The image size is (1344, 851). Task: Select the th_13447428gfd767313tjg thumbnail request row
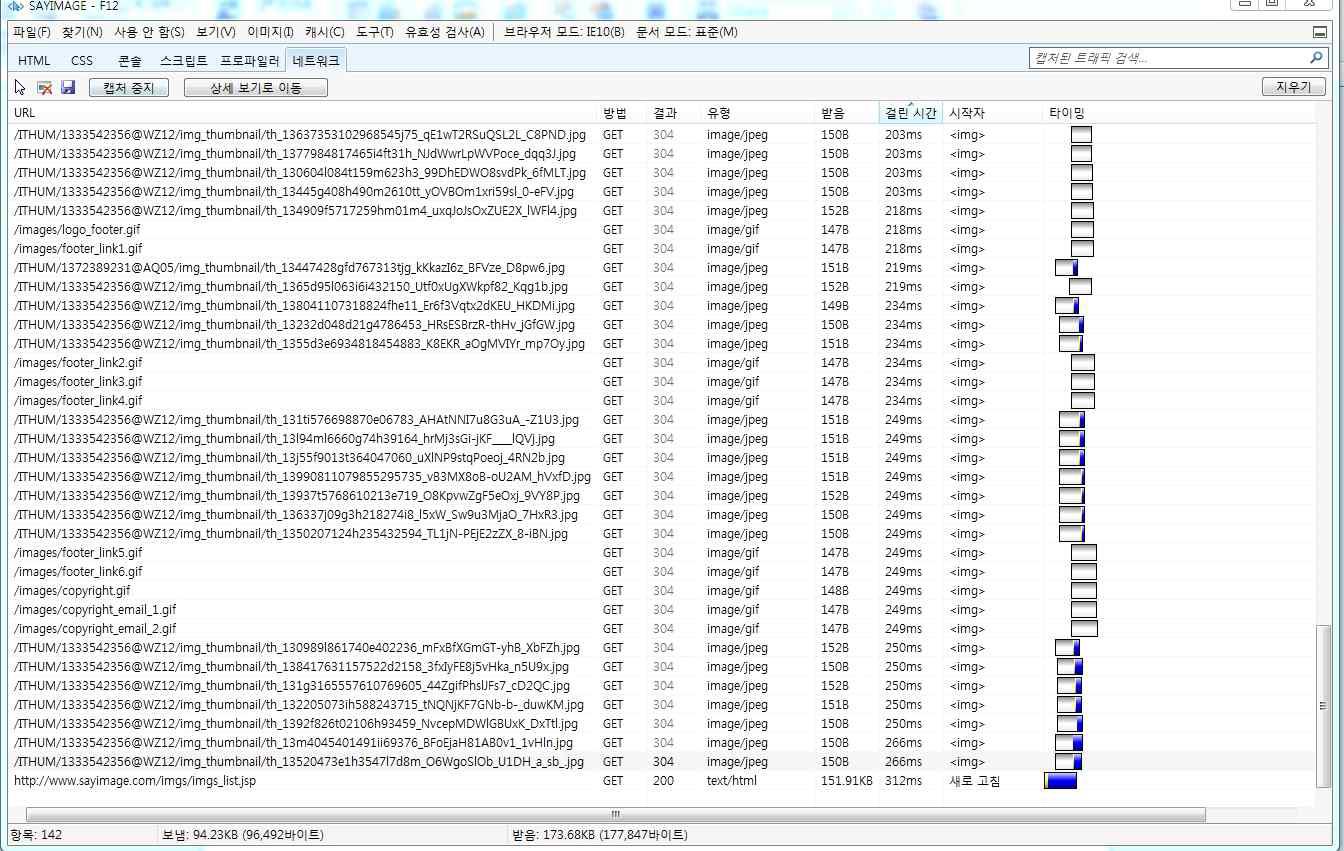[662, 268]
